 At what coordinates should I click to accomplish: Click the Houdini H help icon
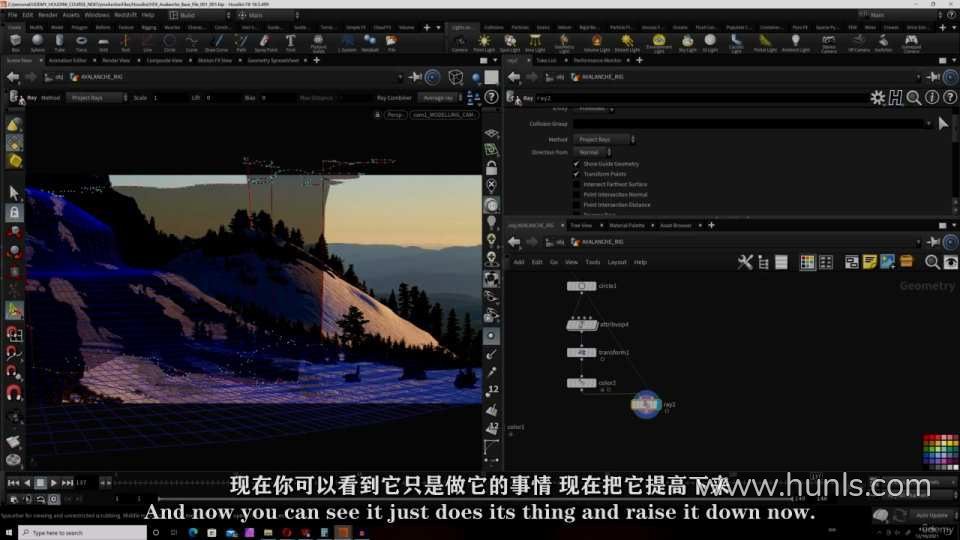(896, 97)
